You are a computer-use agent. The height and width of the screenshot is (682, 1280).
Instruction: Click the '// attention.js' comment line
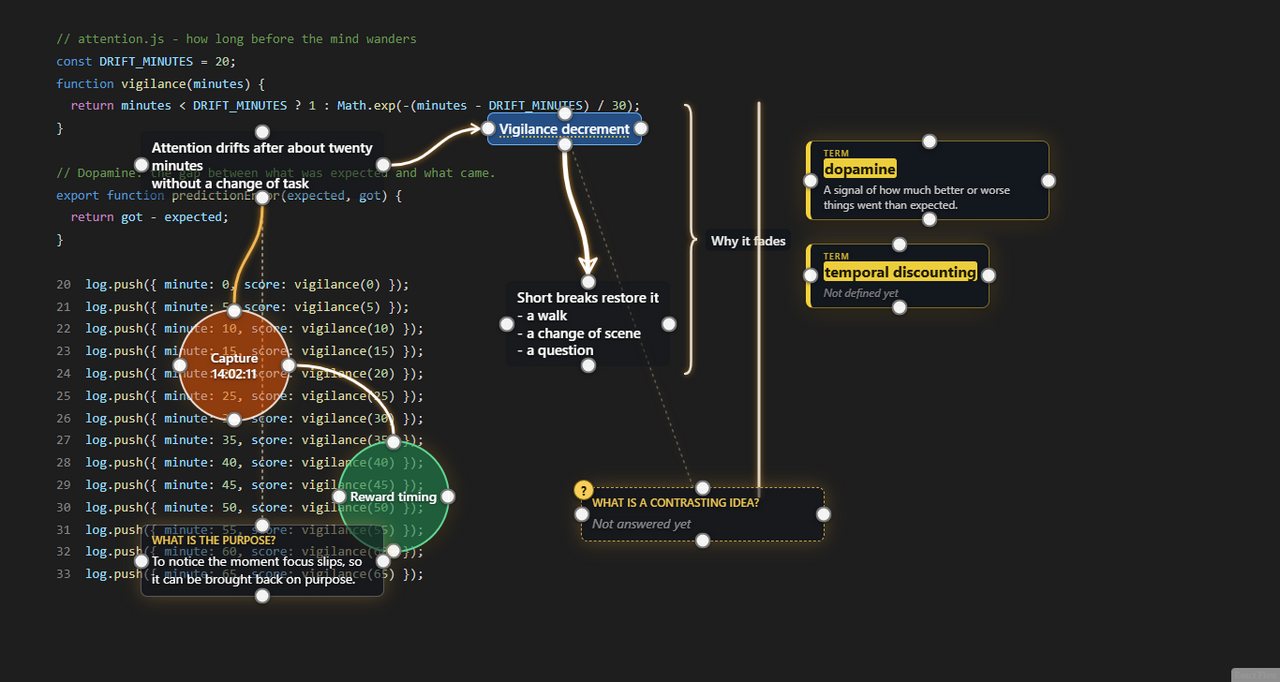[236, 39]
